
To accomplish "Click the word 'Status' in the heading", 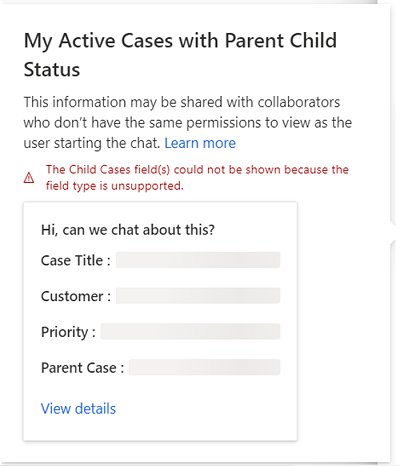I will pos(52,70).
